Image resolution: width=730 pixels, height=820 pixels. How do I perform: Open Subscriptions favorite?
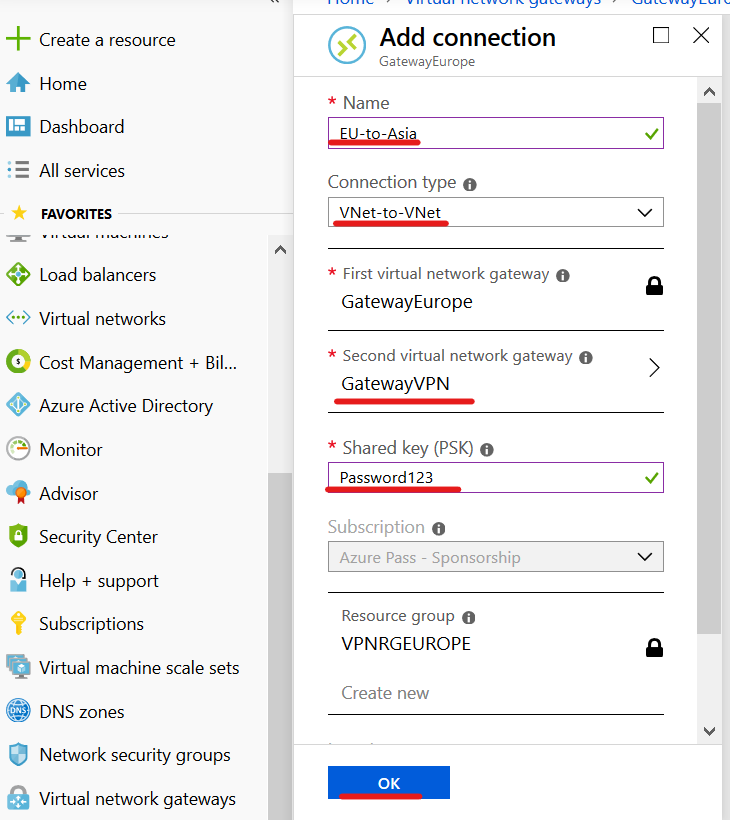(92, 624)
